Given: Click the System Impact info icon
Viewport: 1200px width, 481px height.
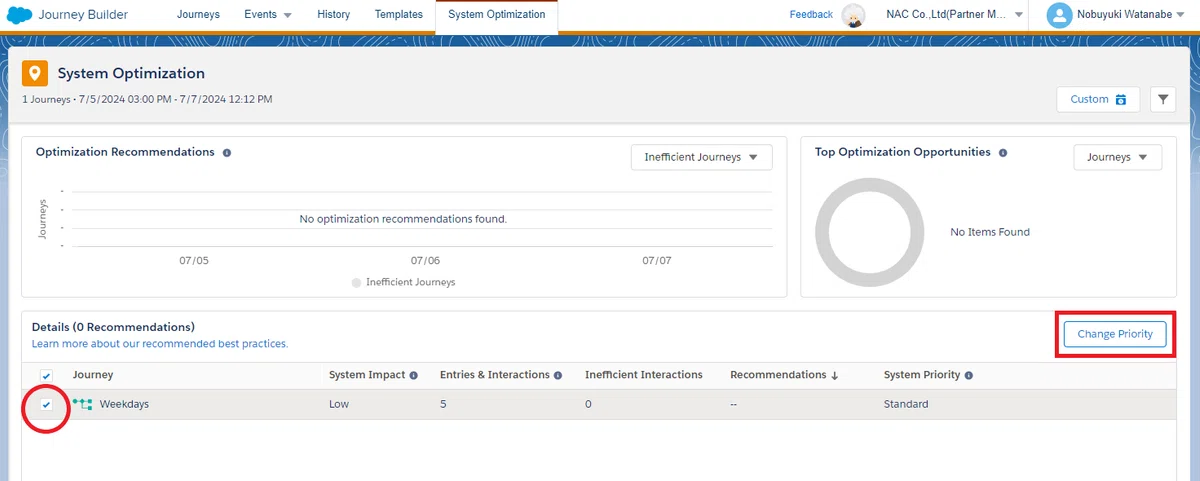Looking at the screenshot, I should [x=413, y=375].
